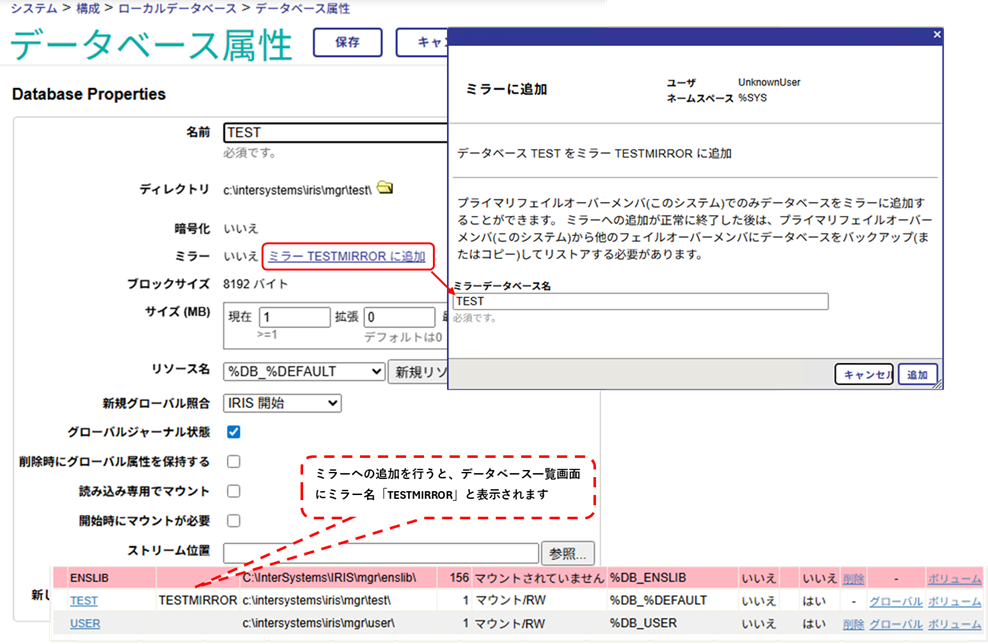988x644 pixels.
Task: Click ミラー TESTMIRROR に追加 link
Action: point(346,257)
